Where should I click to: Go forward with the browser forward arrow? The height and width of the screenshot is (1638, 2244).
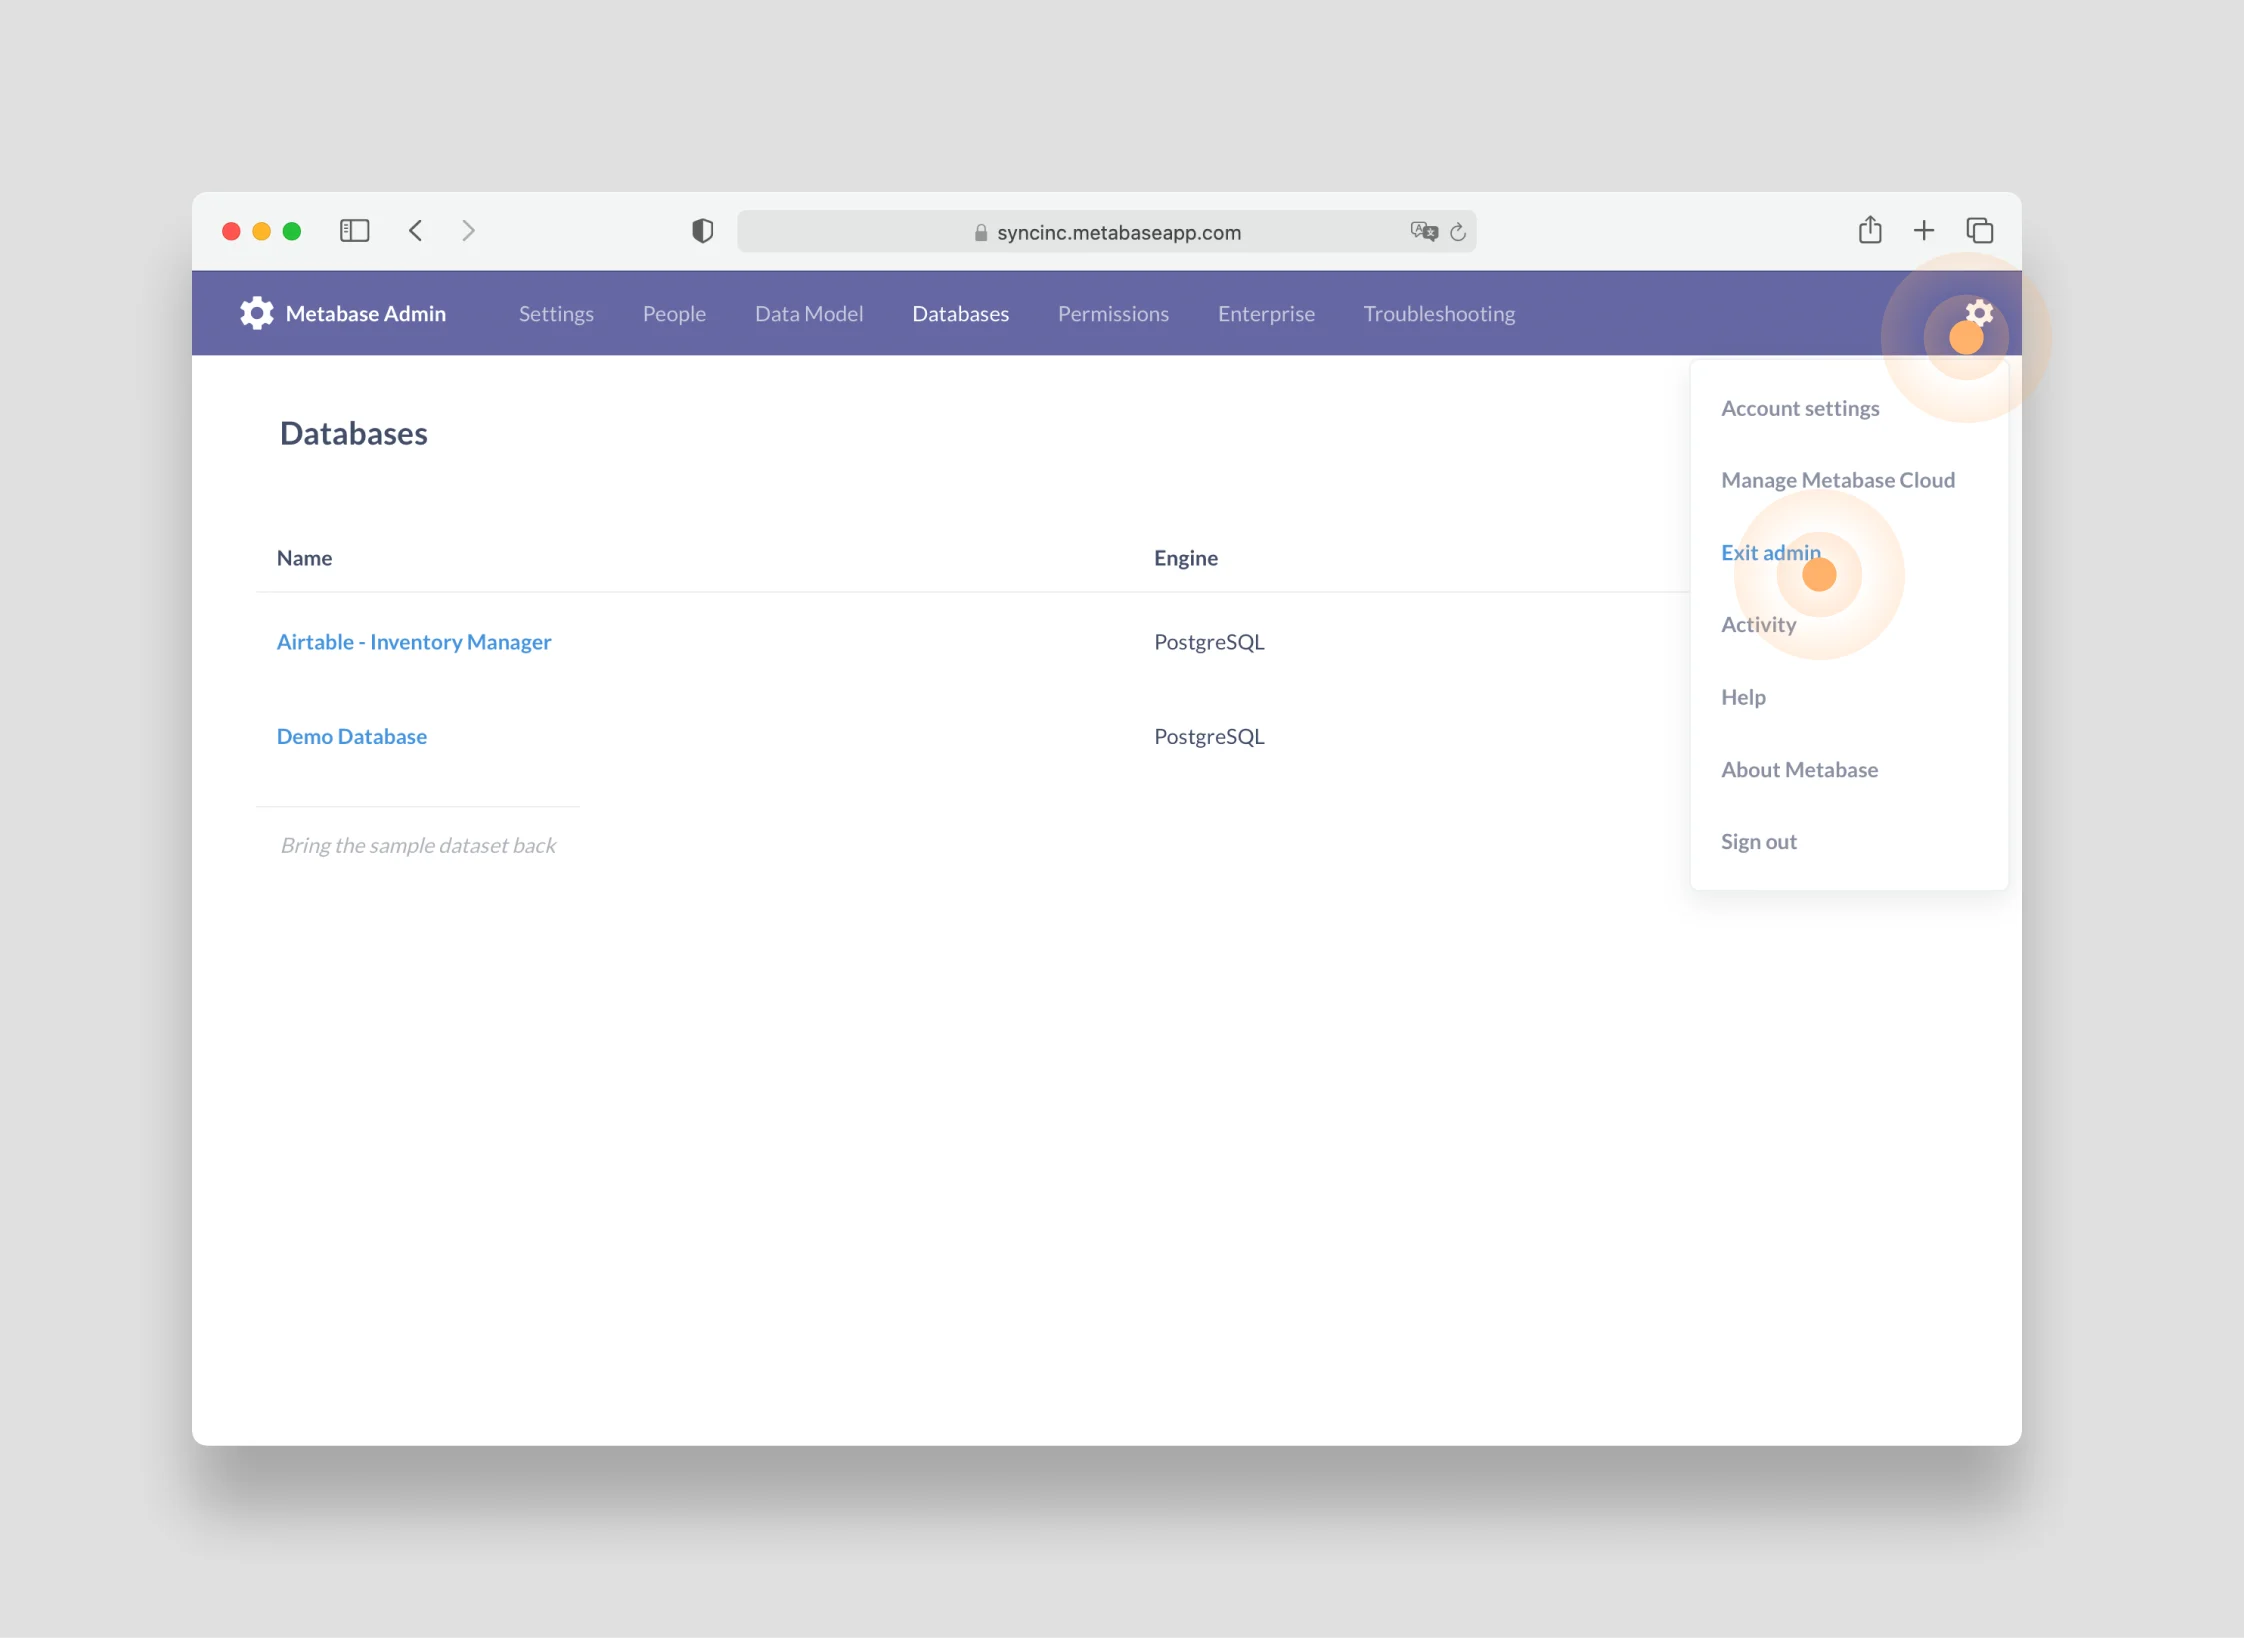(468, 231)
